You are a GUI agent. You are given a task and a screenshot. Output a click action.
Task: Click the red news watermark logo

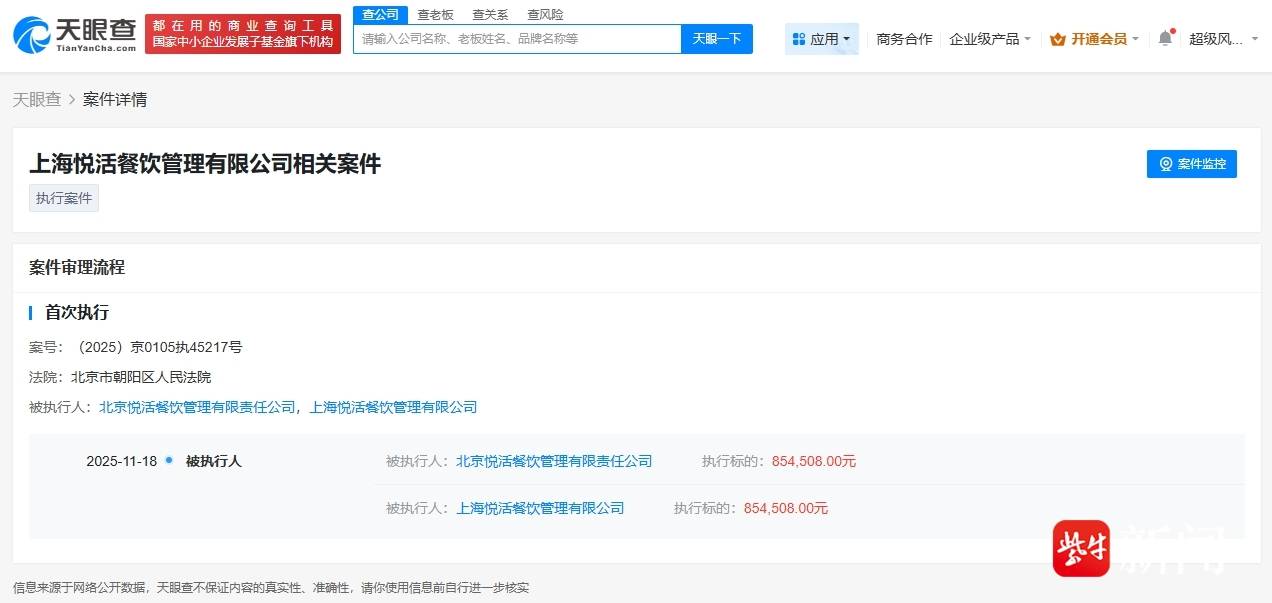coord(1081,548)
